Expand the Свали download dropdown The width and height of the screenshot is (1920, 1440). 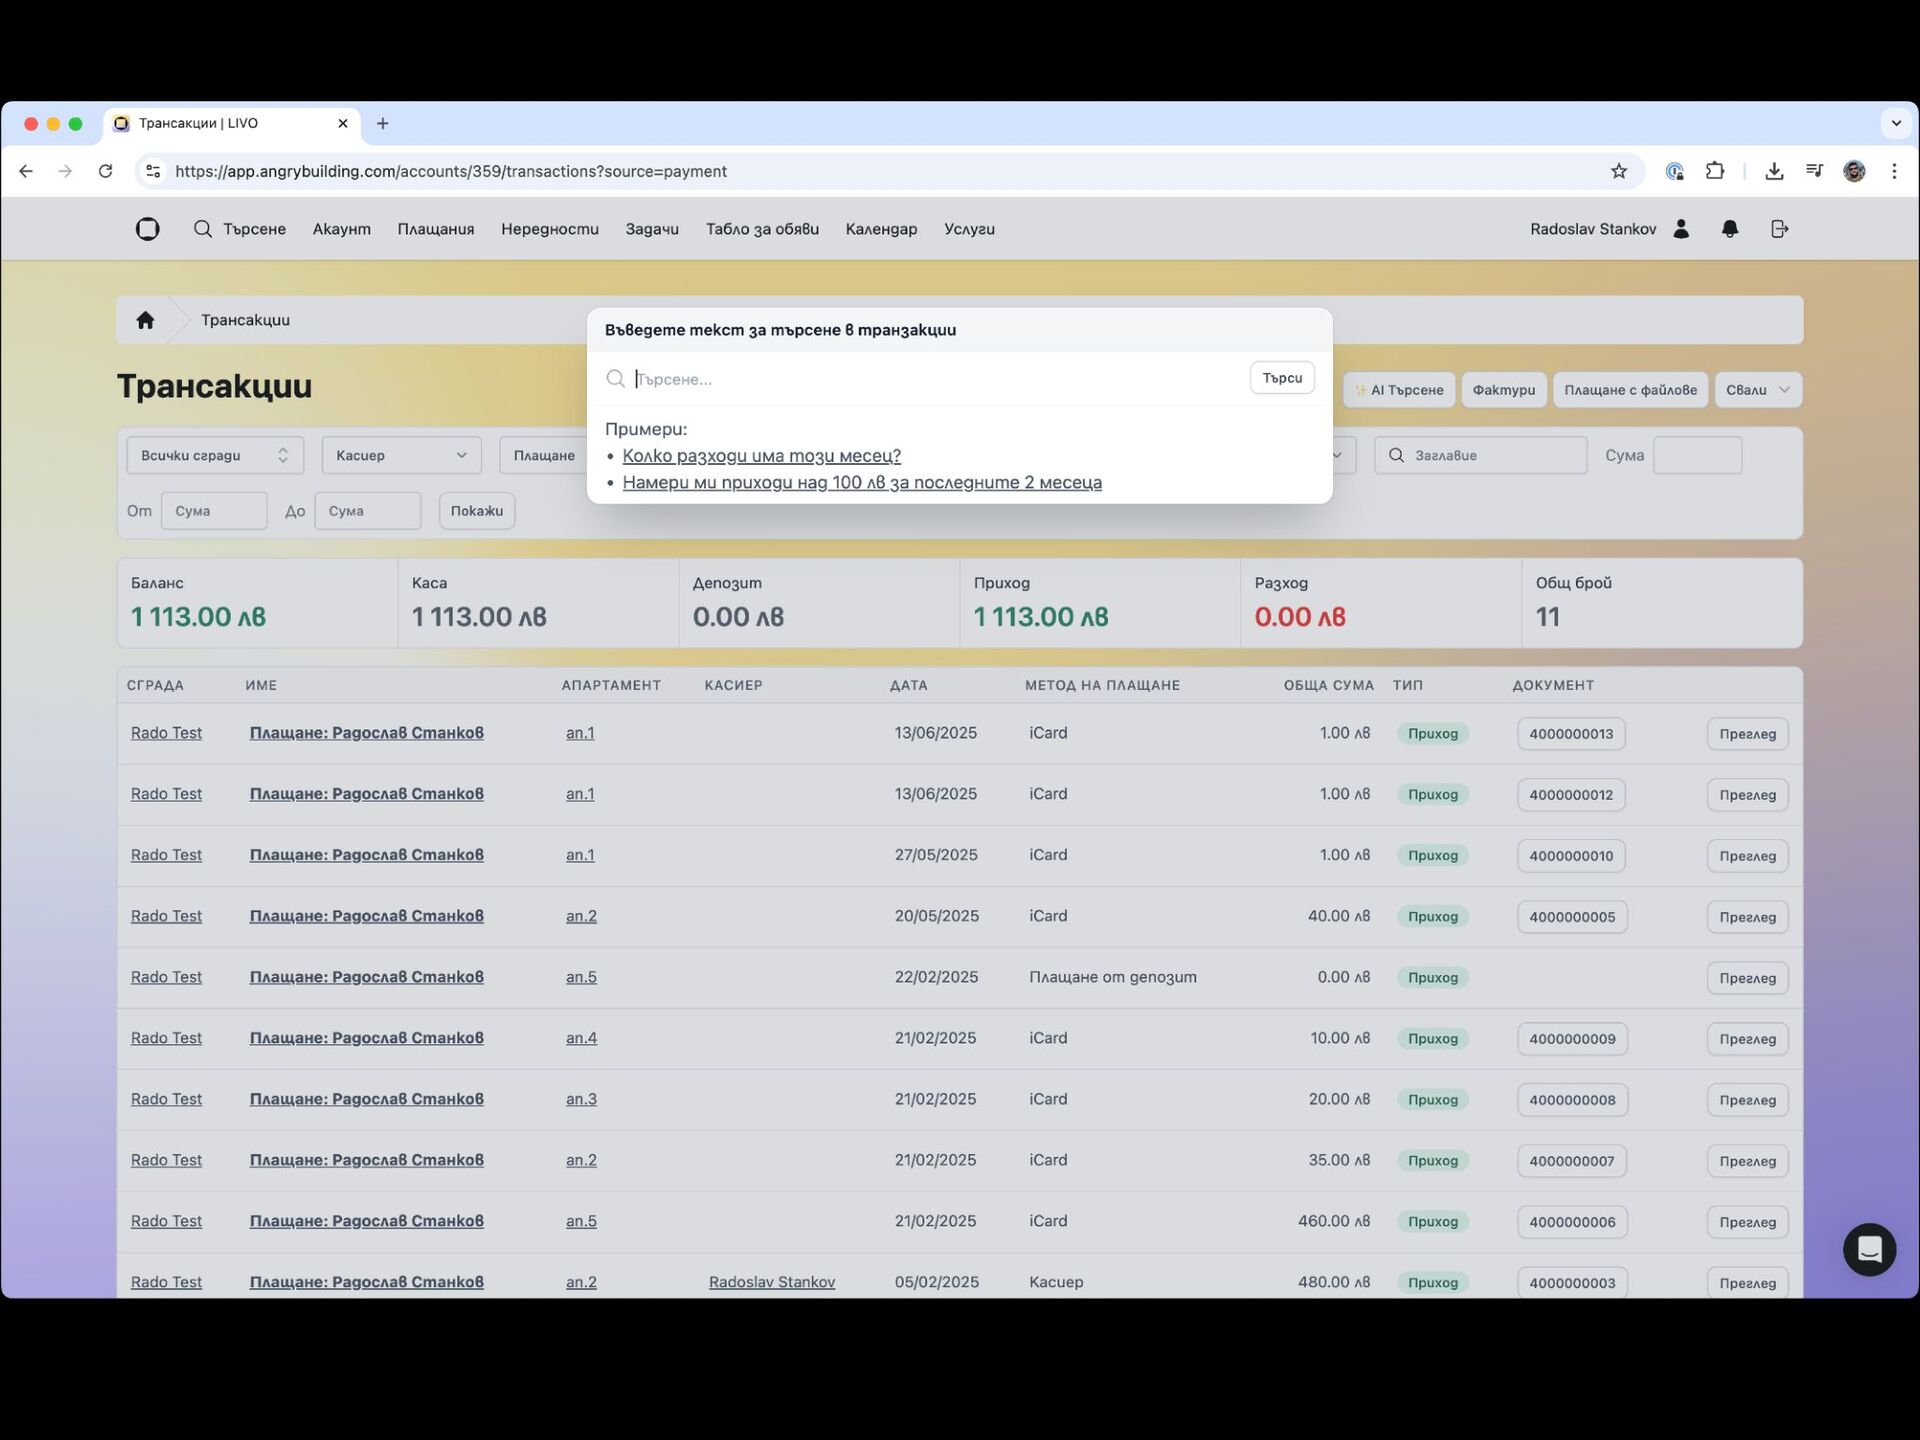(x=1757, y=390)
